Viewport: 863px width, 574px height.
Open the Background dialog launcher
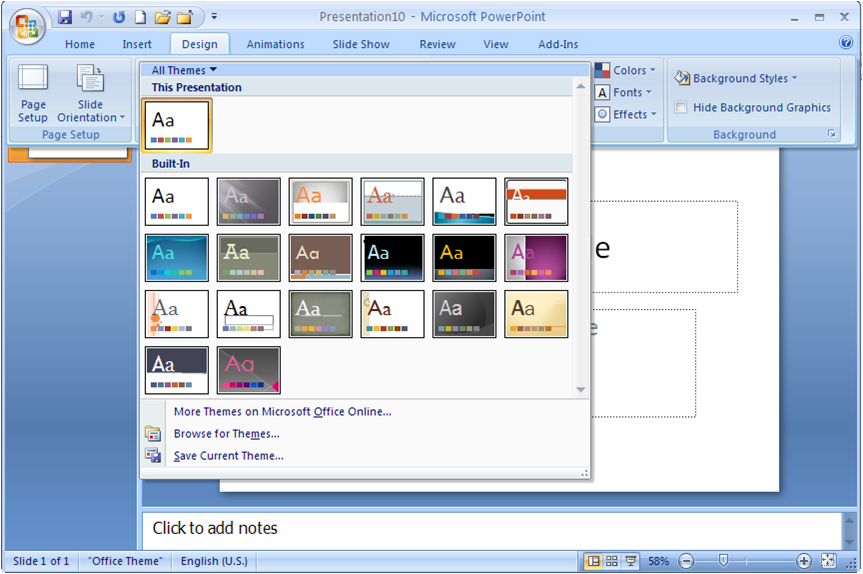tap(832, 134)
